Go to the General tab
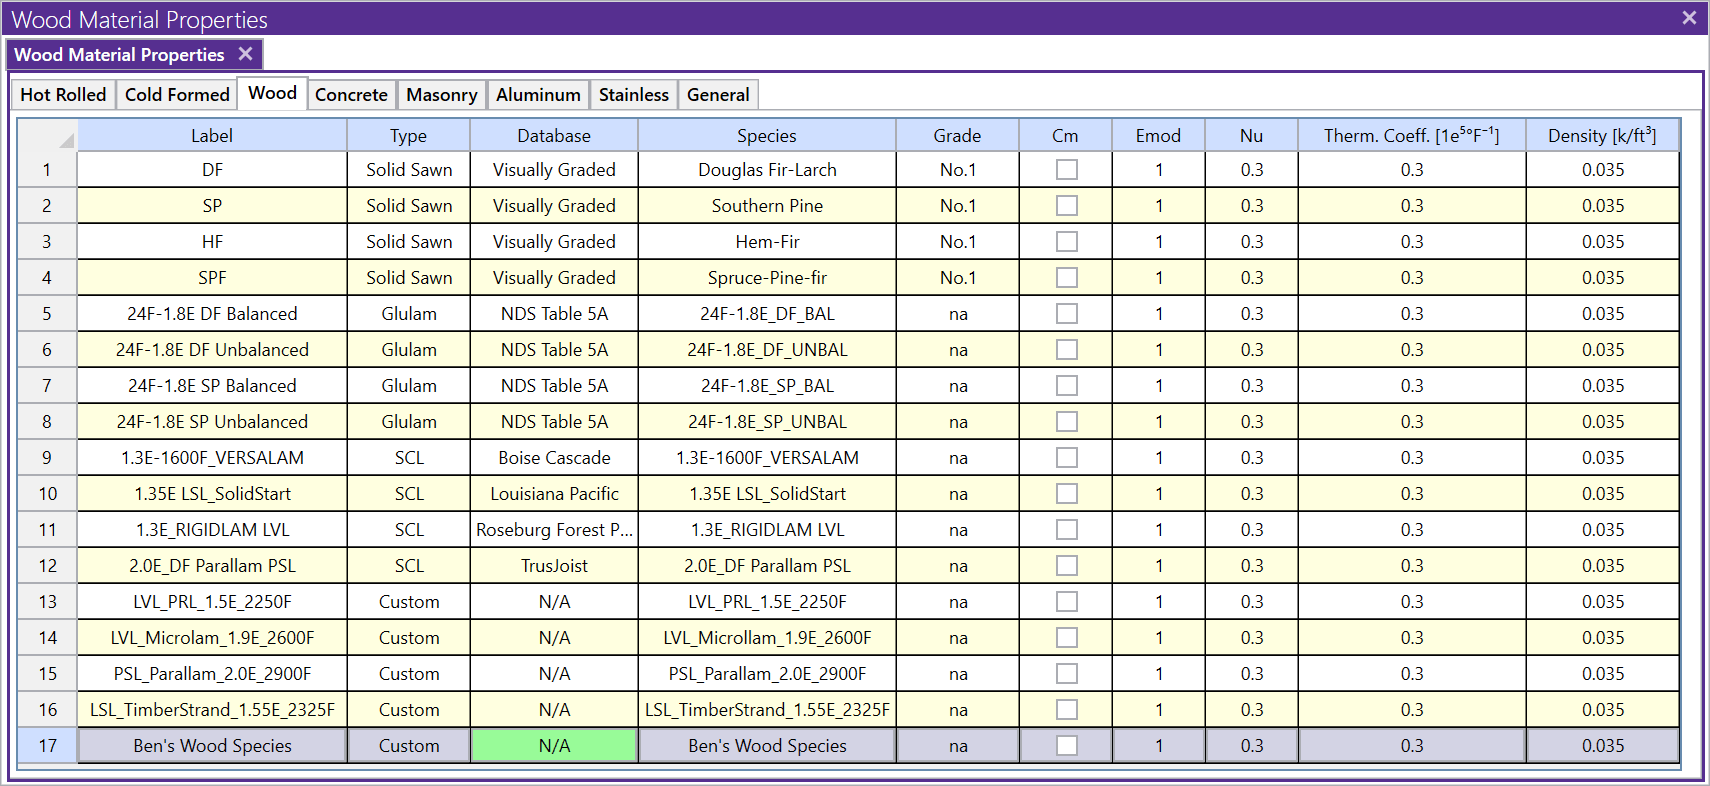 [718, 95]
